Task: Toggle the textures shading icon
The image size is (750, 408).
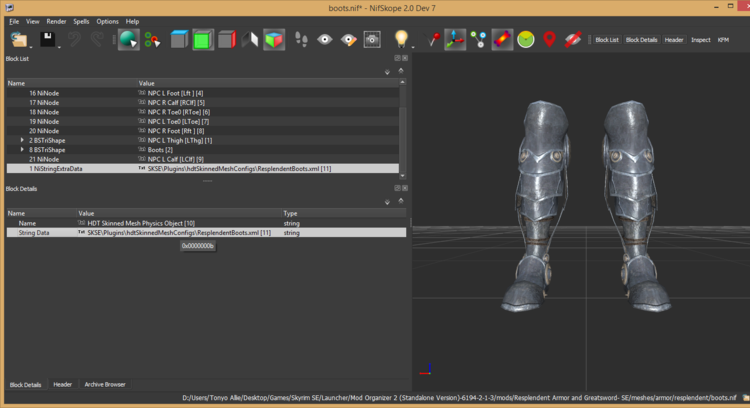Action: (502, 39)
